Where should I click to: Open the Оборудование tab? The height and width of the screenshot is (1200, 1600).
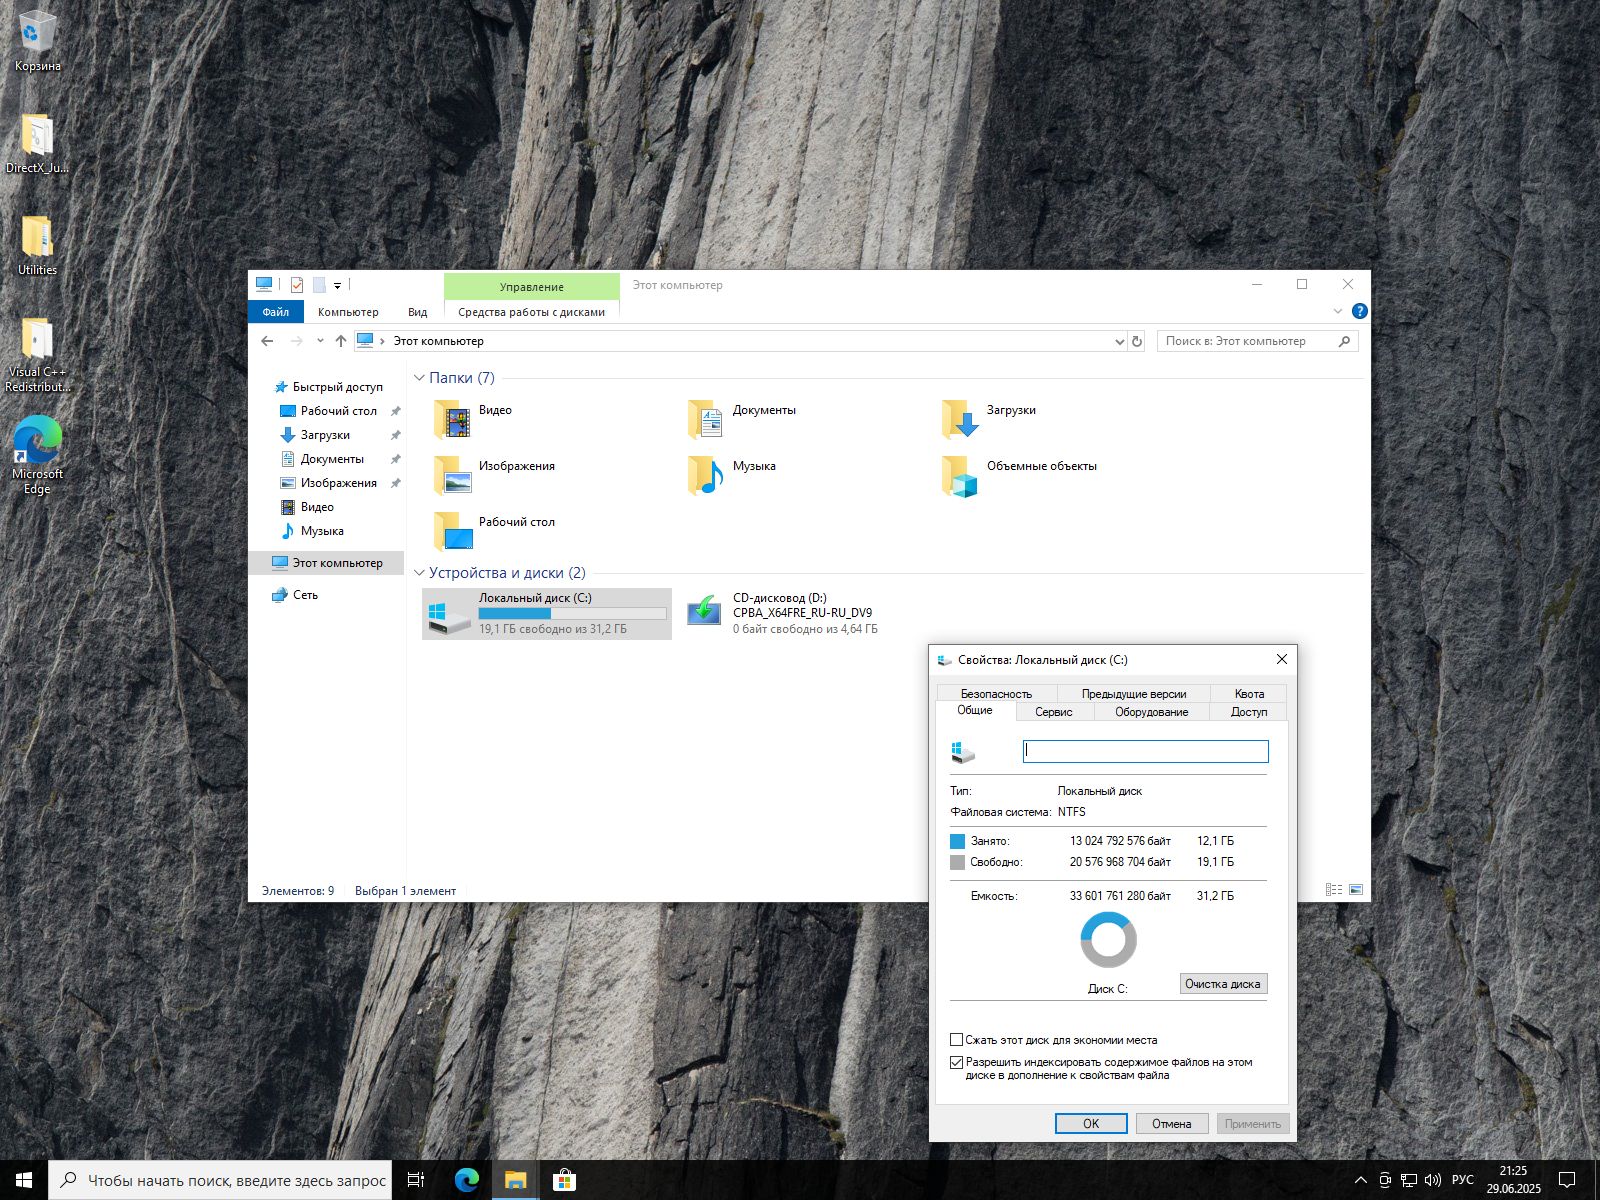point(1152,712)
